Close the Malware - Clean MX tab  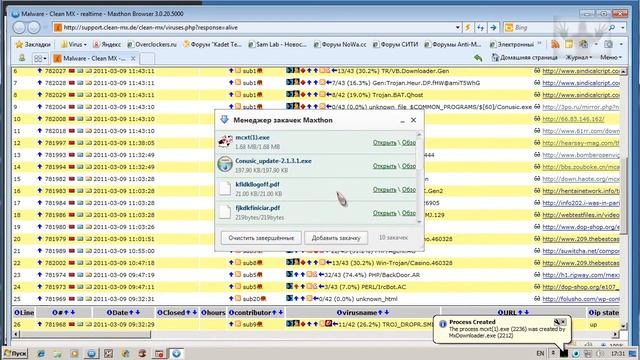click(133, 58)
